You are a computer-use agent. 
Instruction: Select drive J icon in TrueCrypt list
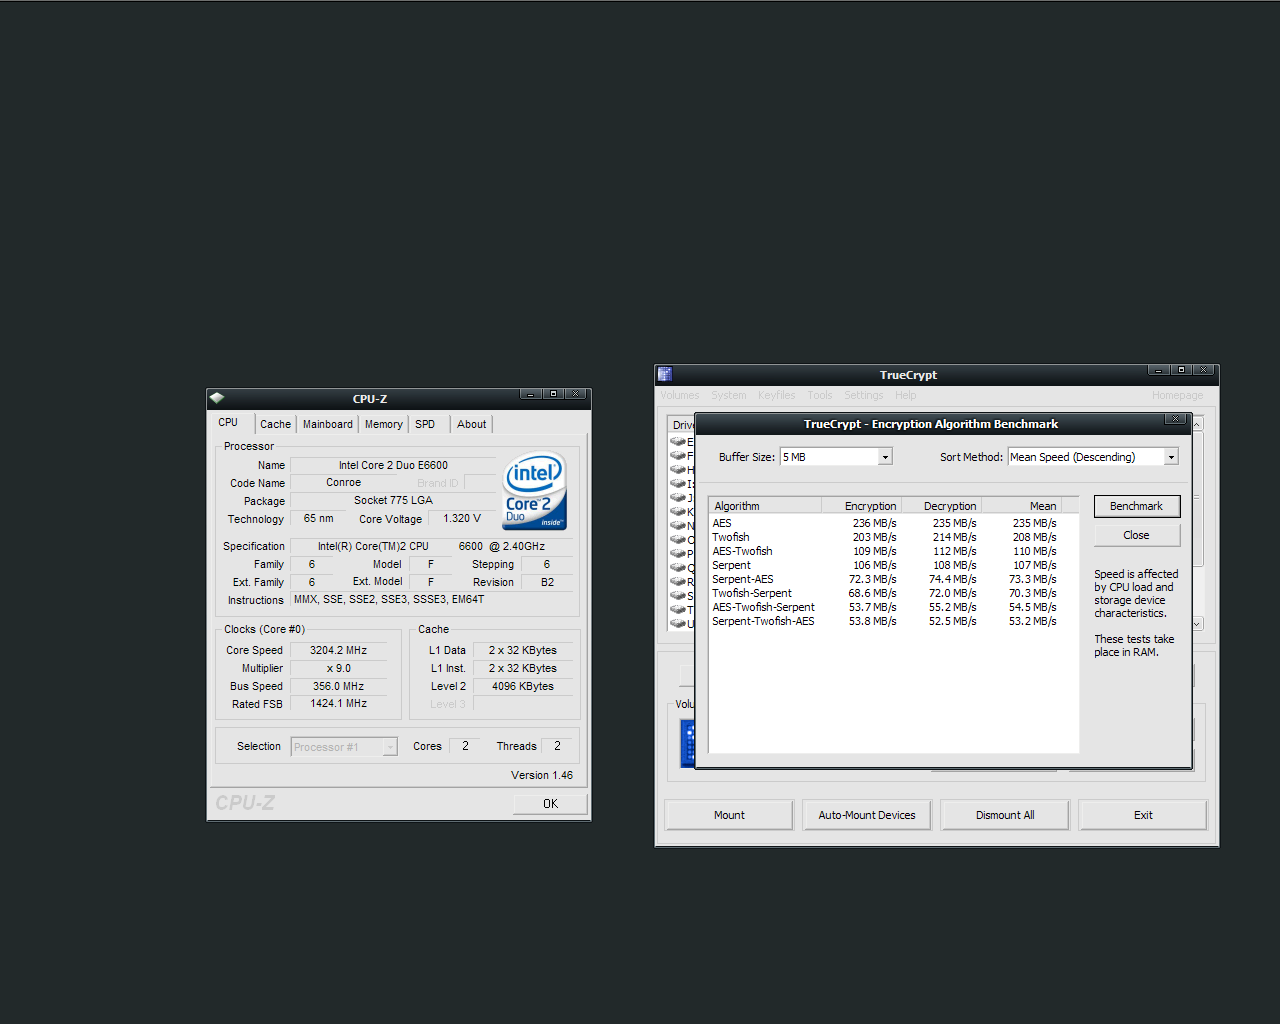click(678, 497)
